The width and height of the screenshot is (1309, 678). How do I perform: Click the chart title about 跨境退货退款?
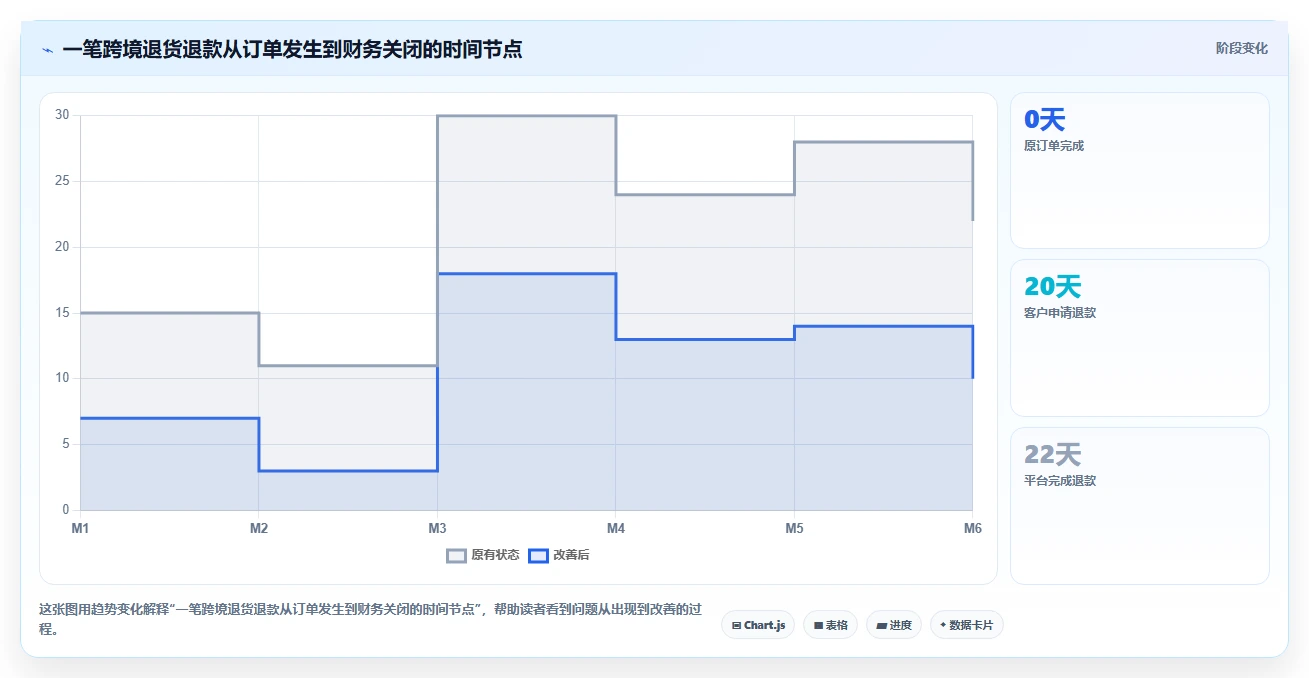click(292, 49)
